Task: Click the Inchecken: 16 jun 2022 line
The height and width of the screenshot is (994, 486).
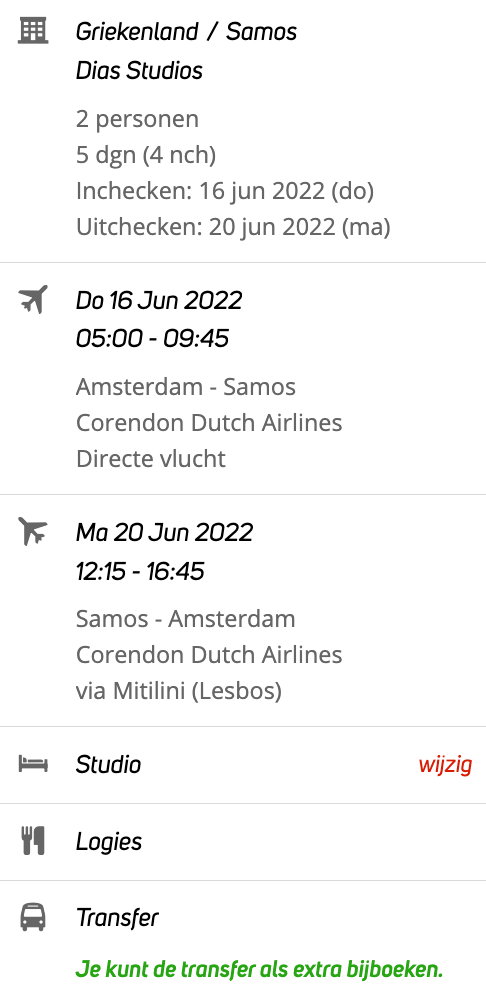Action: point(225,191)
